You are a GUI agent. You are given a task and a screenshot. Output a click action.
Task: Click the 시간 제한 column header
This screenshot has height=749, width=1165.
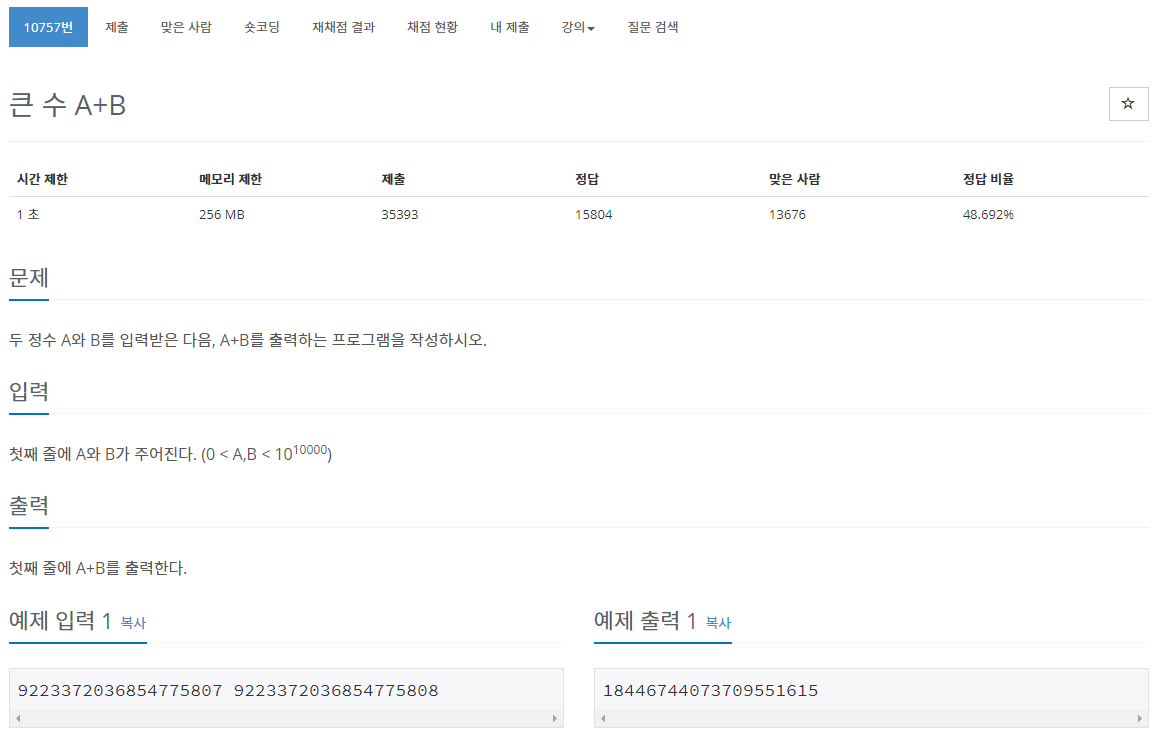pos(42,179)
